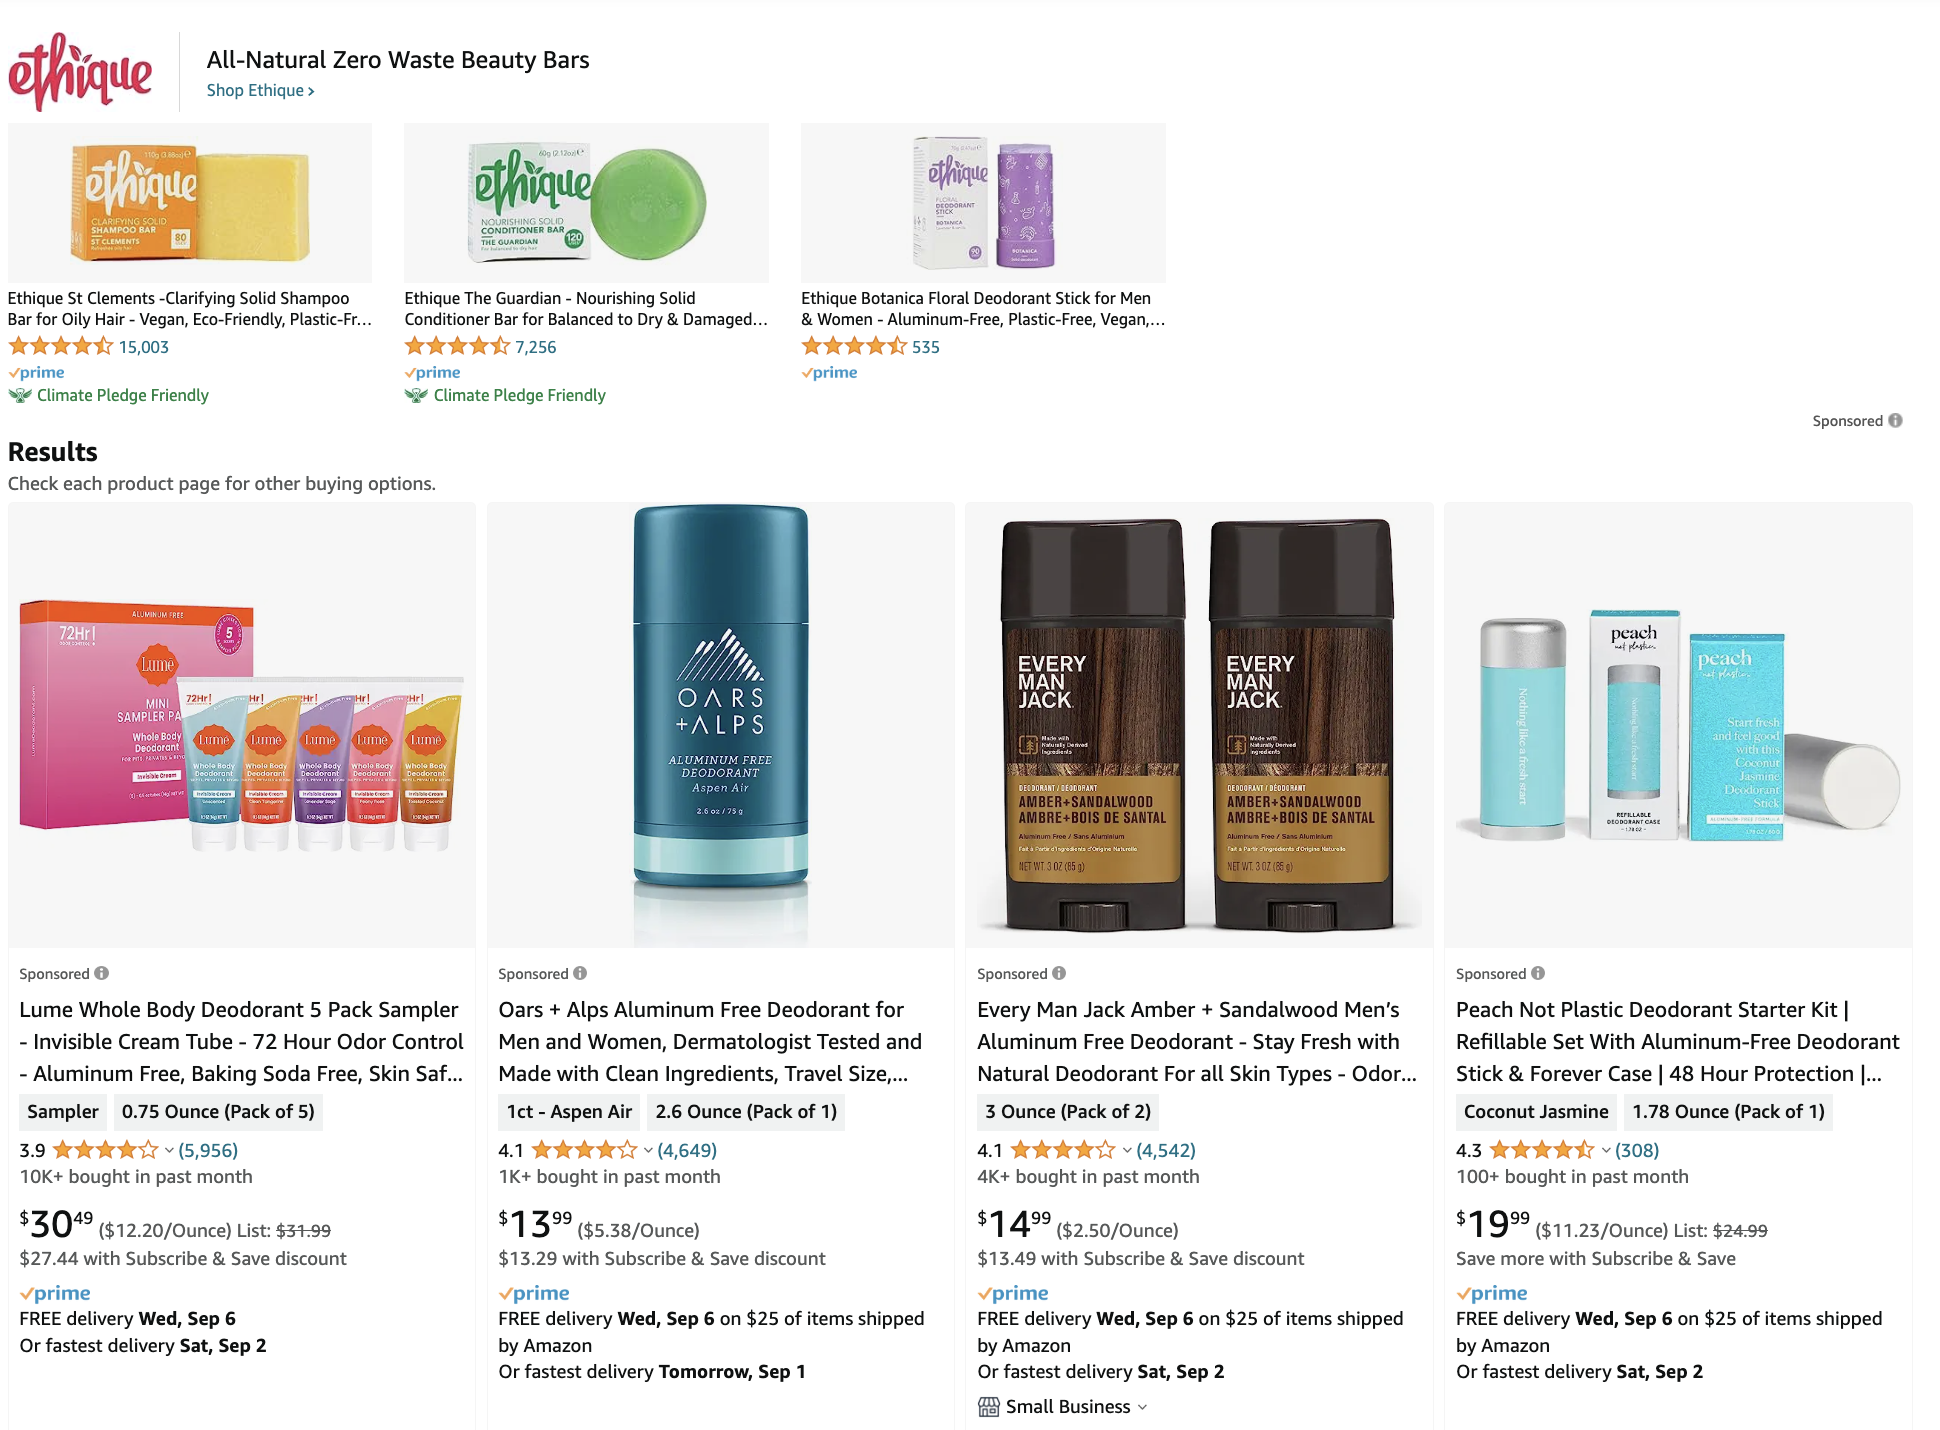The image size is (1940, 1430).
Task: Open 15,003 ratings for Ethique St Clements shampoo
Action: click(144, 347)
